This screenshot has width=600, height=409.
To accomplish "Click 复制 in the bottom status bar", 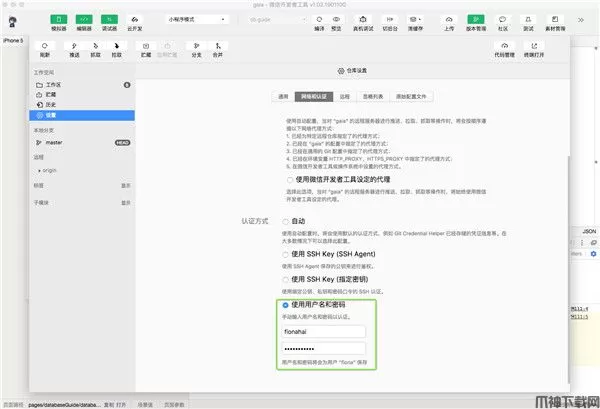I will (x=109, y=405).
